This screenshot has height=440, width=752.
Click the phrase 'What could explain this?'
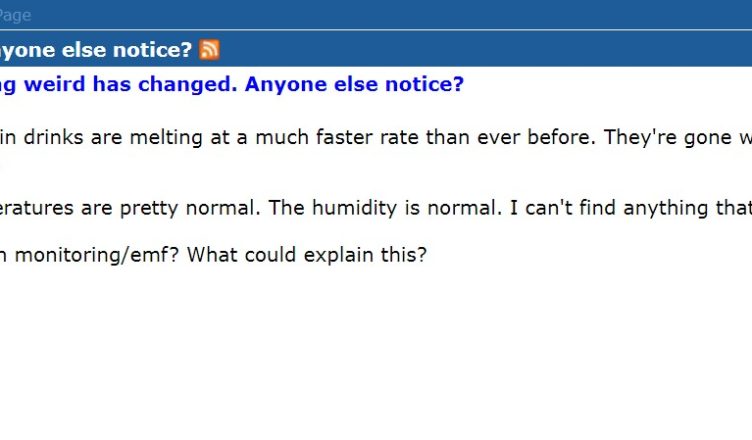pyautogui.click(x=306, y=254)
